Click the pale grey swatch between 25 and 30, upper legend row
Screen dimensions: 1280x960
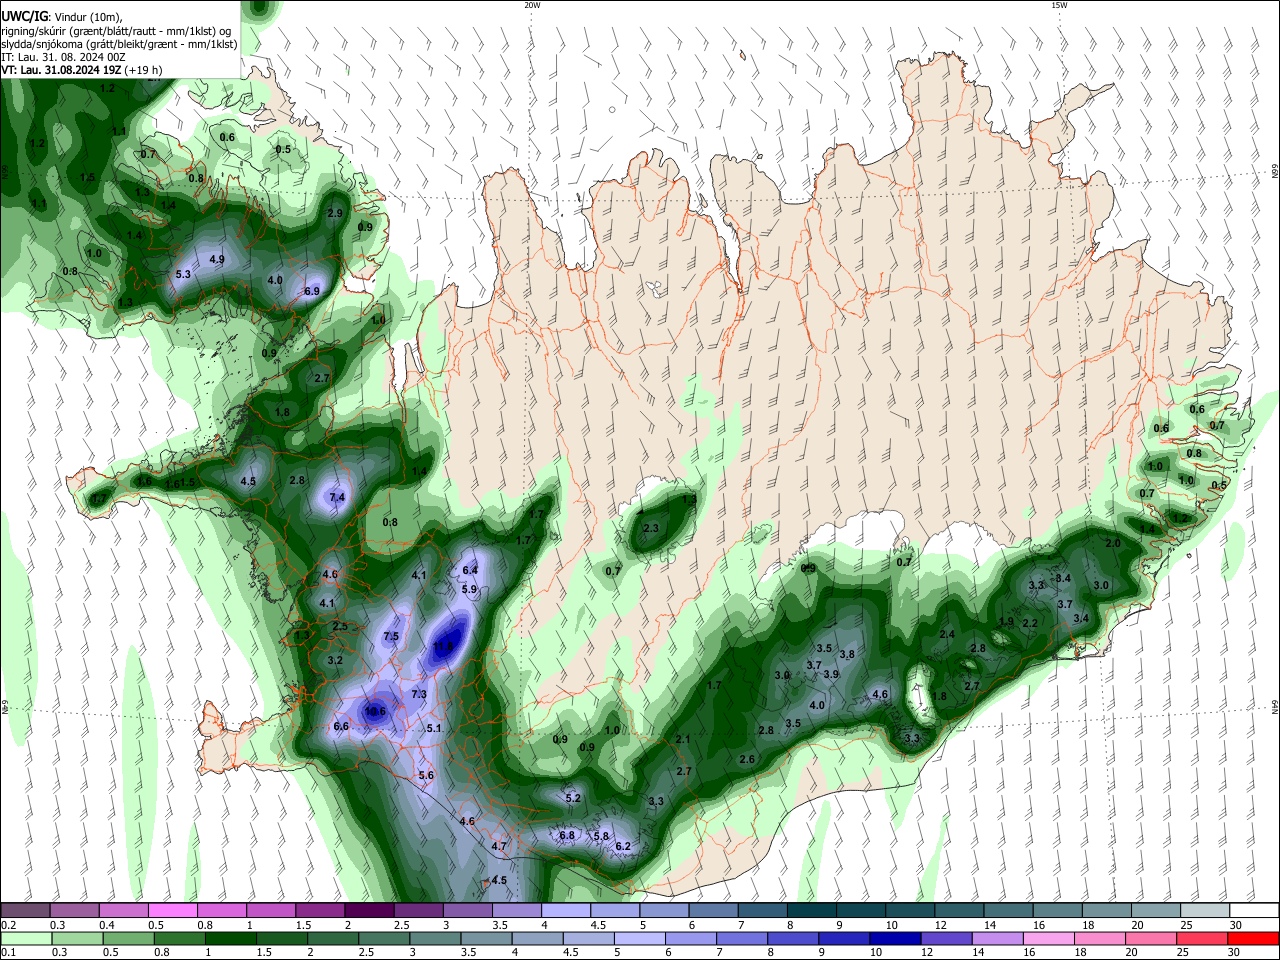(x=1205, y=911)
